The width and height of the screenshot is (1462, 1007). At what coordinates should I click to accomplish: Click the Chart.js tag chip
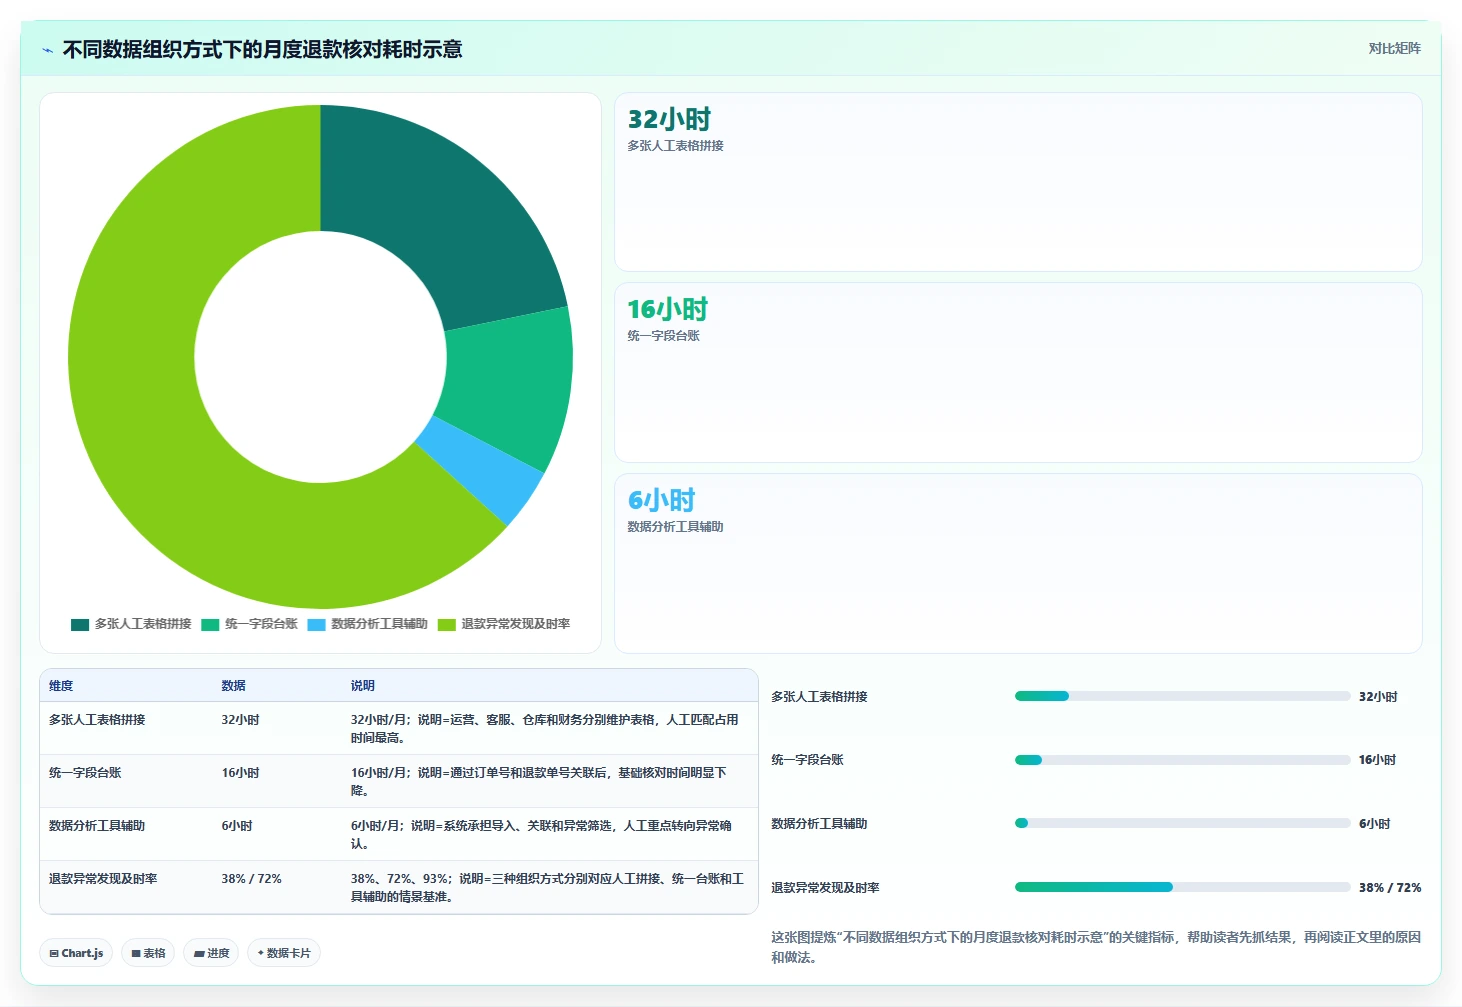click(x=76, y=953)
